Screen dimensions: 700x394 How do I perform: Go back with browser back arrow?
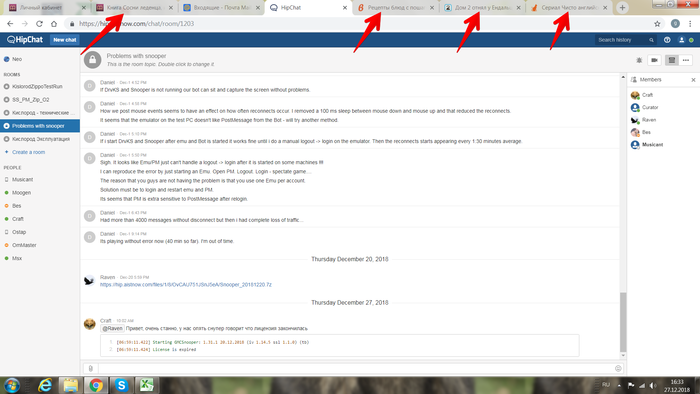pyautogui.click(x=10, y=24)
